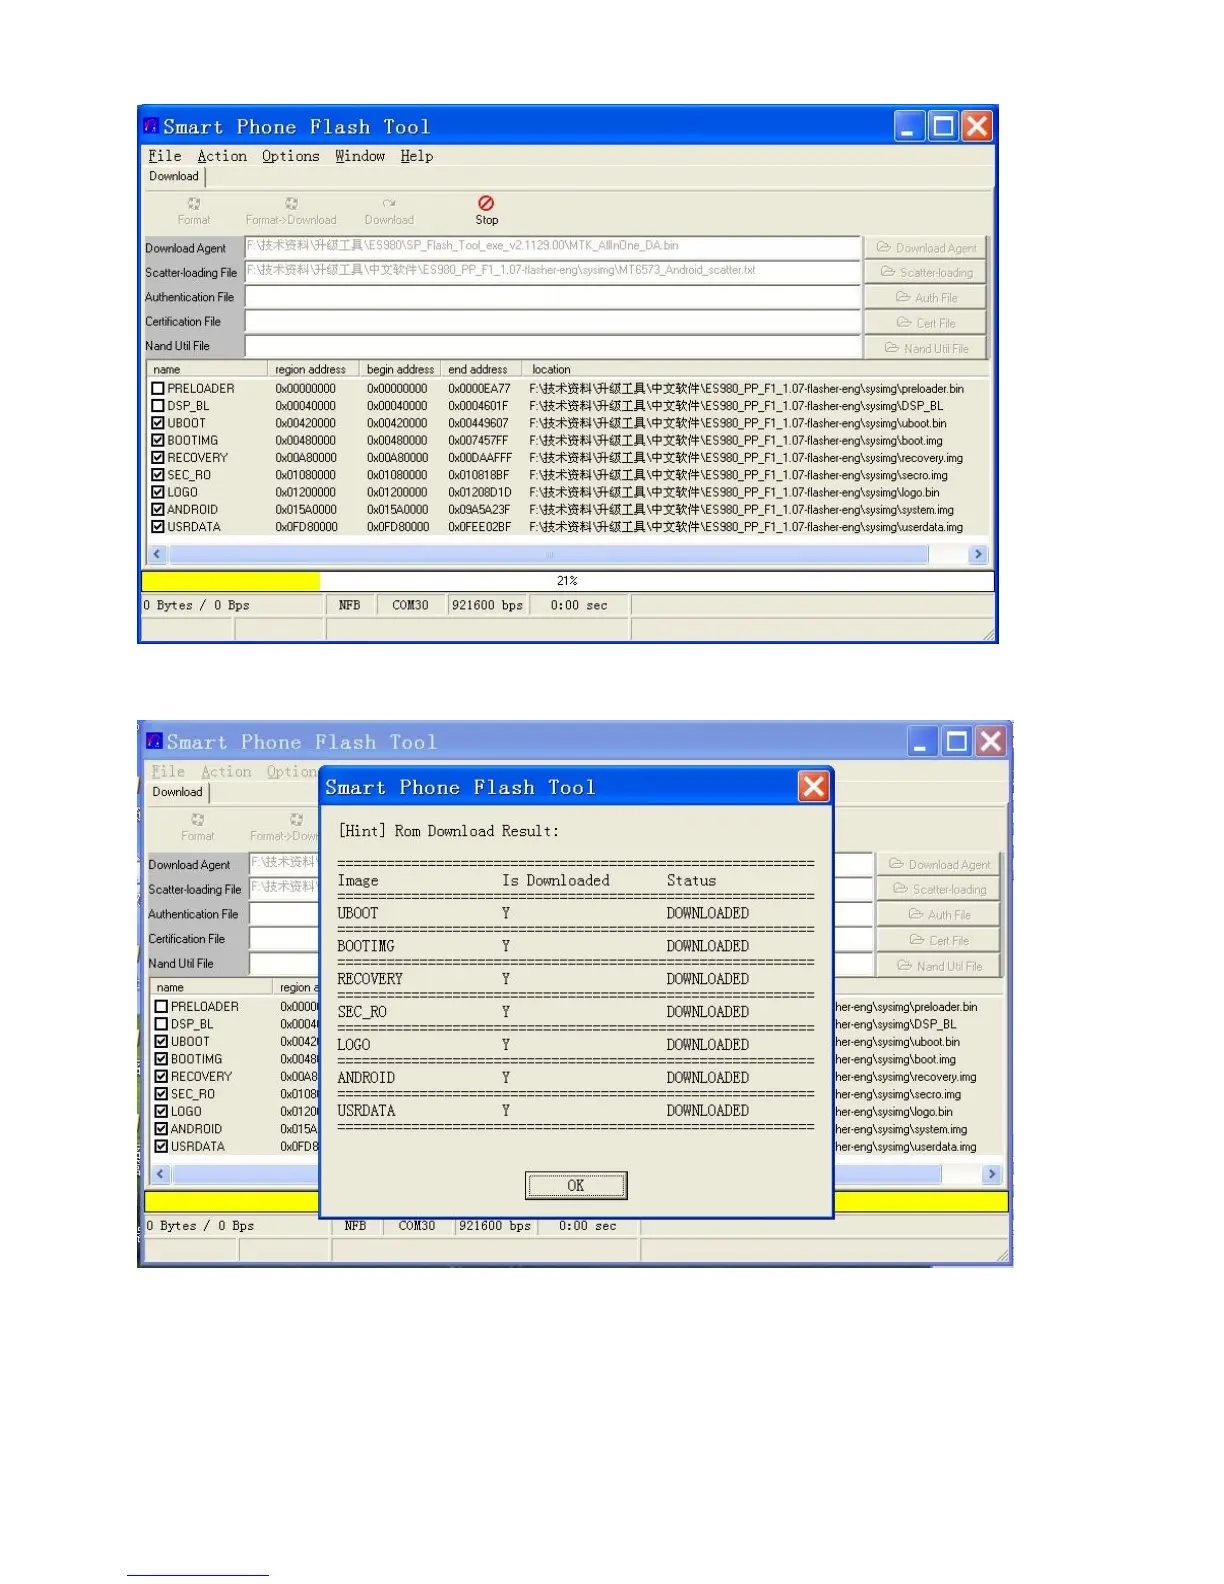The width and height of the screenshot is (1224, 1584).
Task: Click the Auth File button in top window
Action: [926, 297]
